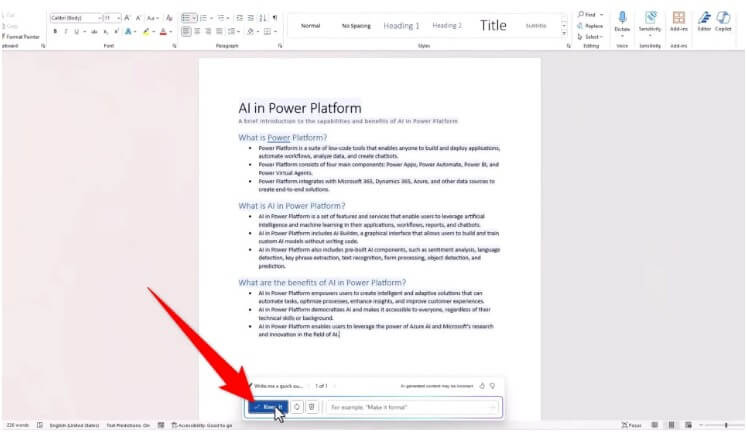Open the multilevel list button
This screenshot has height=433, width=747.
[x=221, y=18]
